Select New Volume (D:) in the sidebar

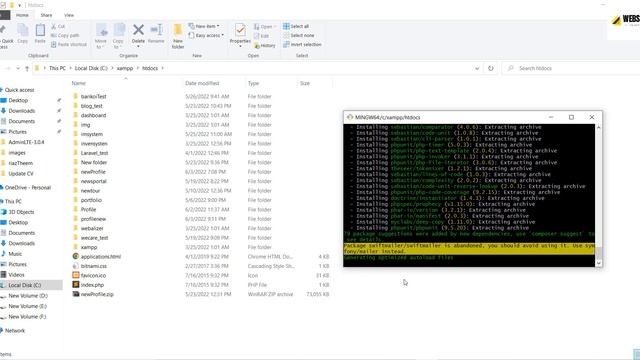pos(28,296)
